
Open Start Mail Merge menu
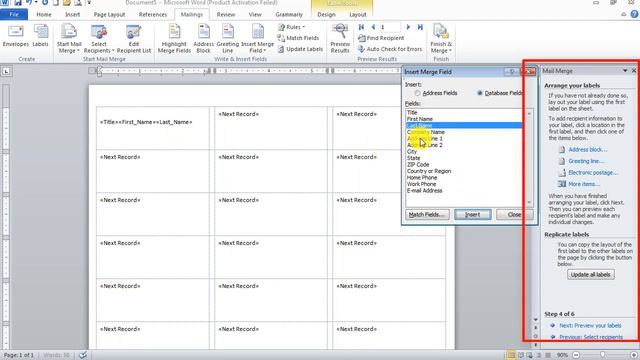click(69, 39)
